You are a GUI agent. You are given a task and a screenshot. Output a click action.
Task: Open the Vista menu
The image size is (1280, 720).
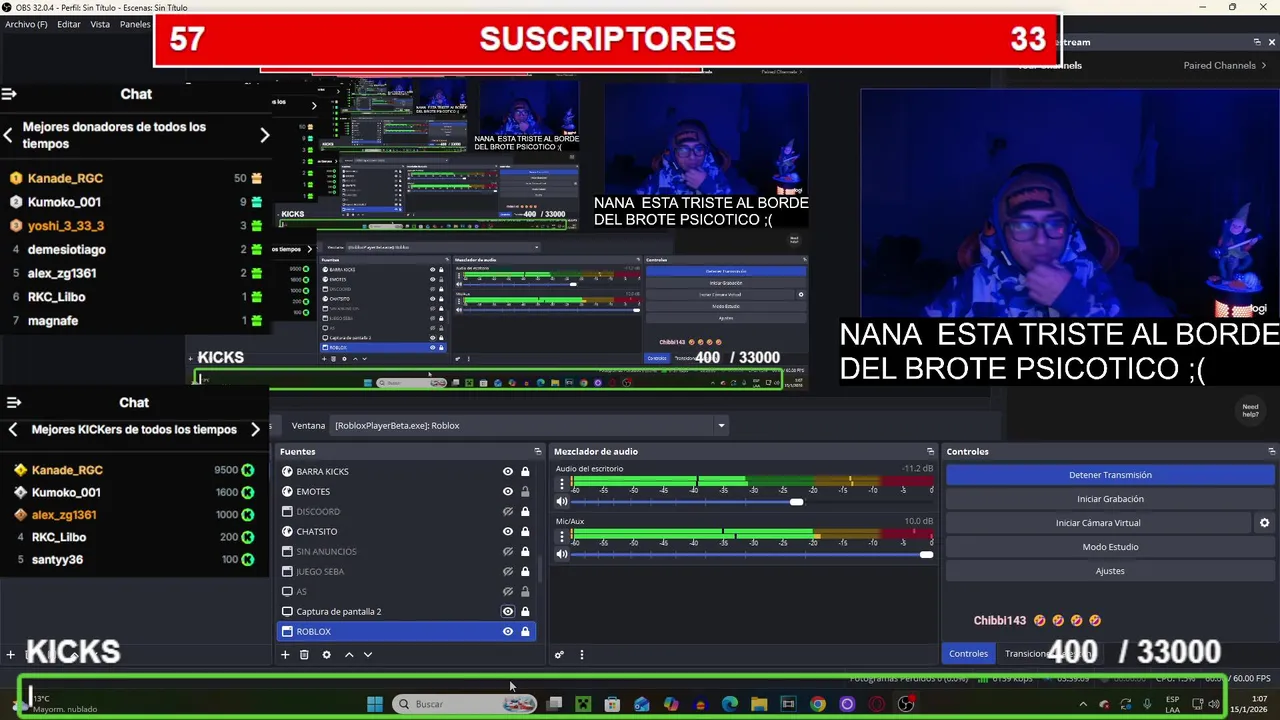(100, 24)
